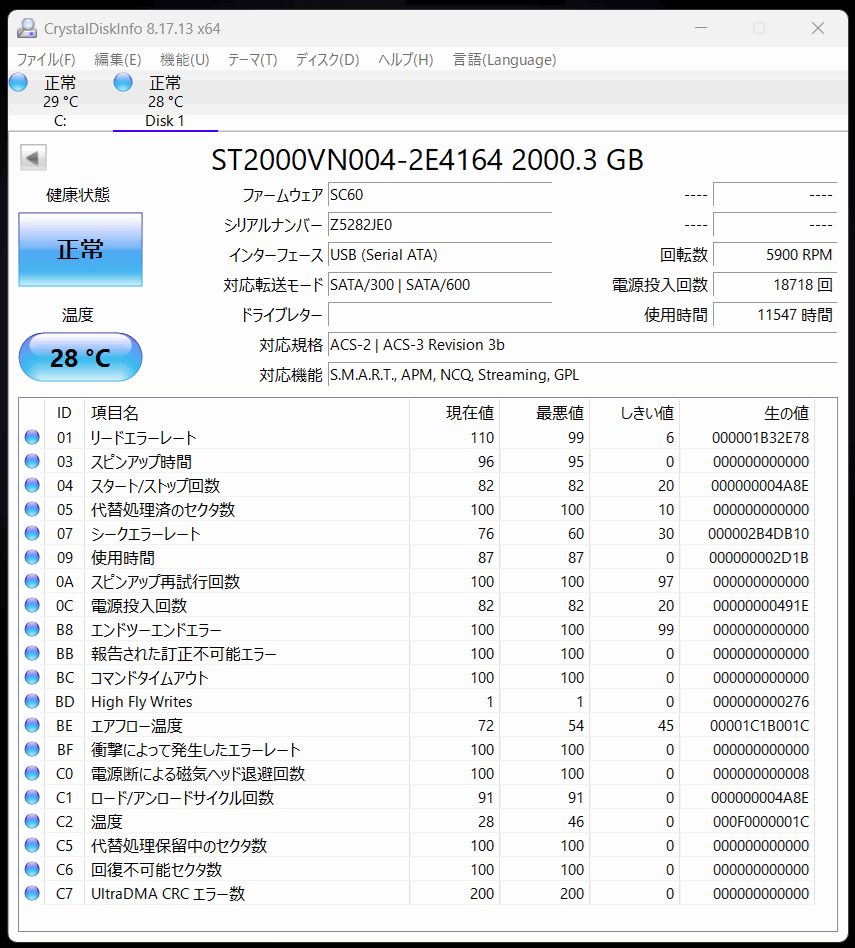
Task: Select the C: drive status orb
Action: (19, 82)
